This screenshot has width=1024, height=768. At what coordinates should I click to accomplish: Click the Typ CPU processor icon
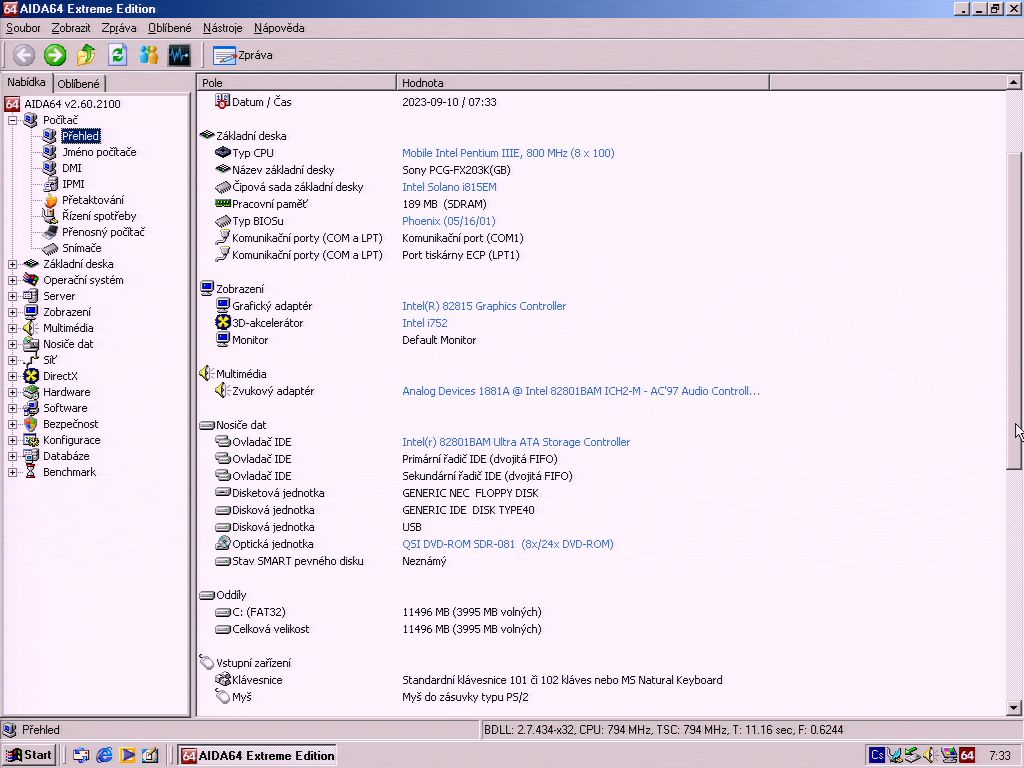click(x=223, y=153)
